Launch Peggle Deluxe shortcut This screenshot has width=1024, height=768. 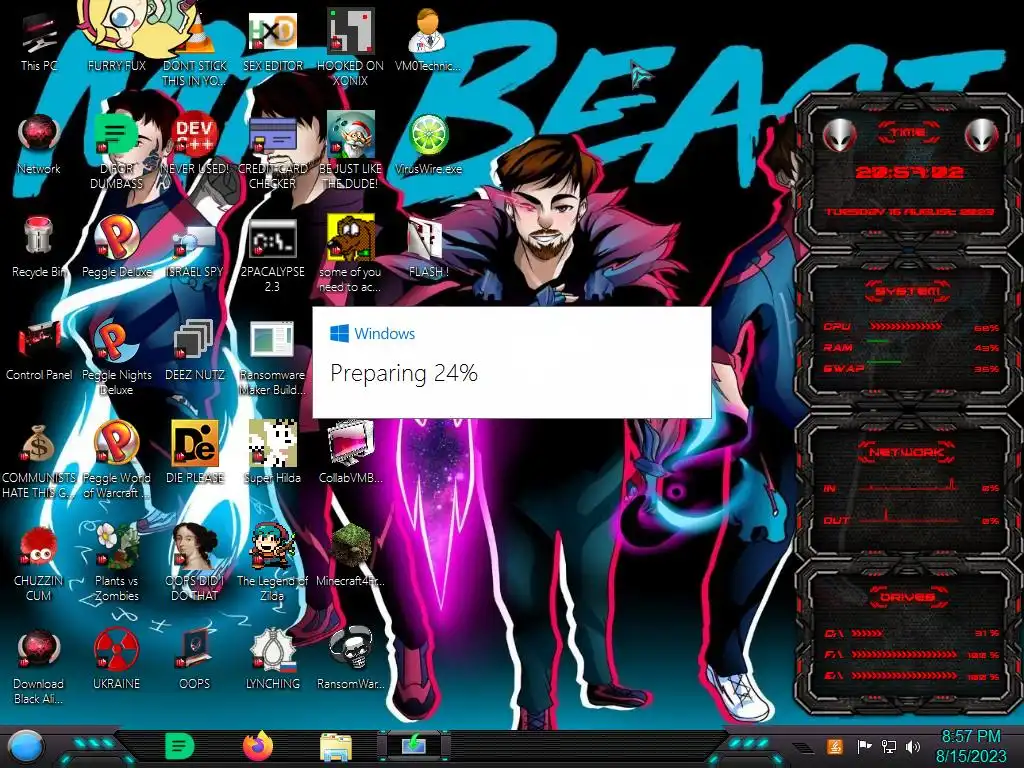[x=116, y=247]
